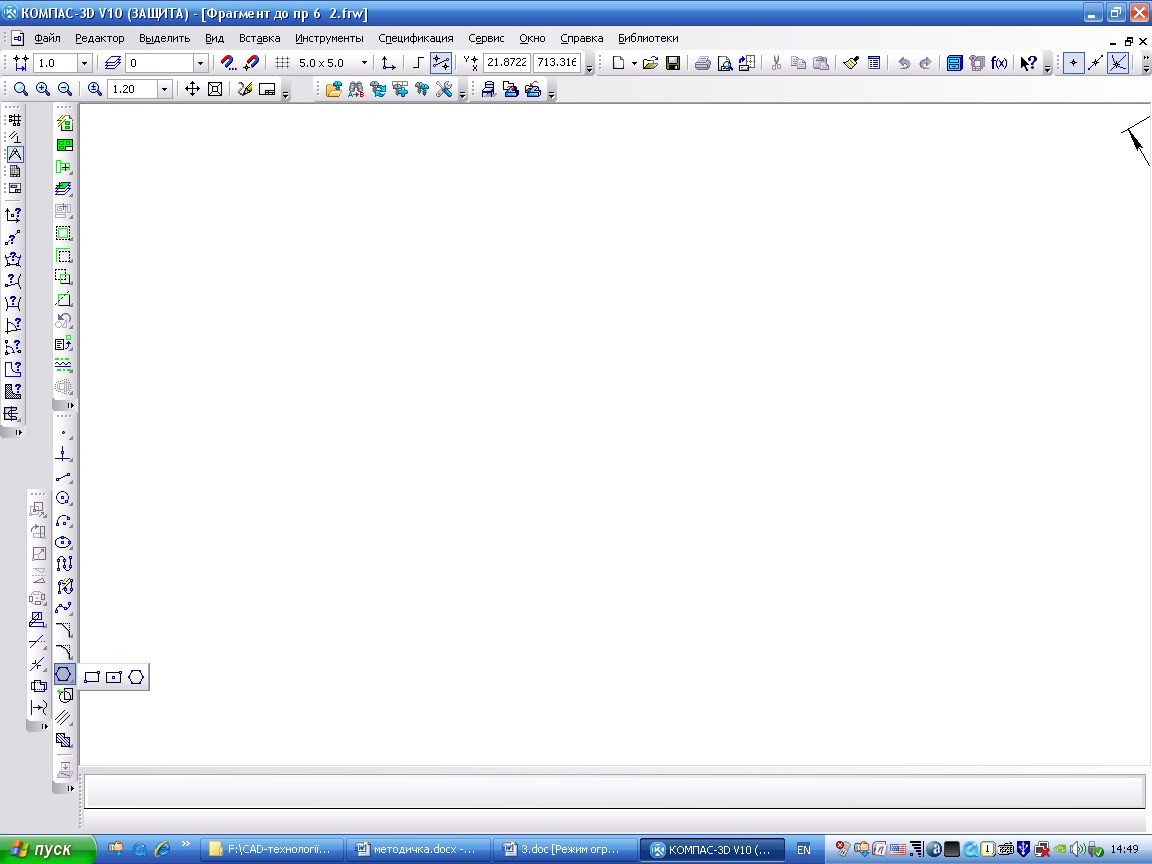The height and width of the screenshot is (864, 1152).
Task: Open the grid step 5.0 x 5.0 dropdown
Action: pos(364,63)
